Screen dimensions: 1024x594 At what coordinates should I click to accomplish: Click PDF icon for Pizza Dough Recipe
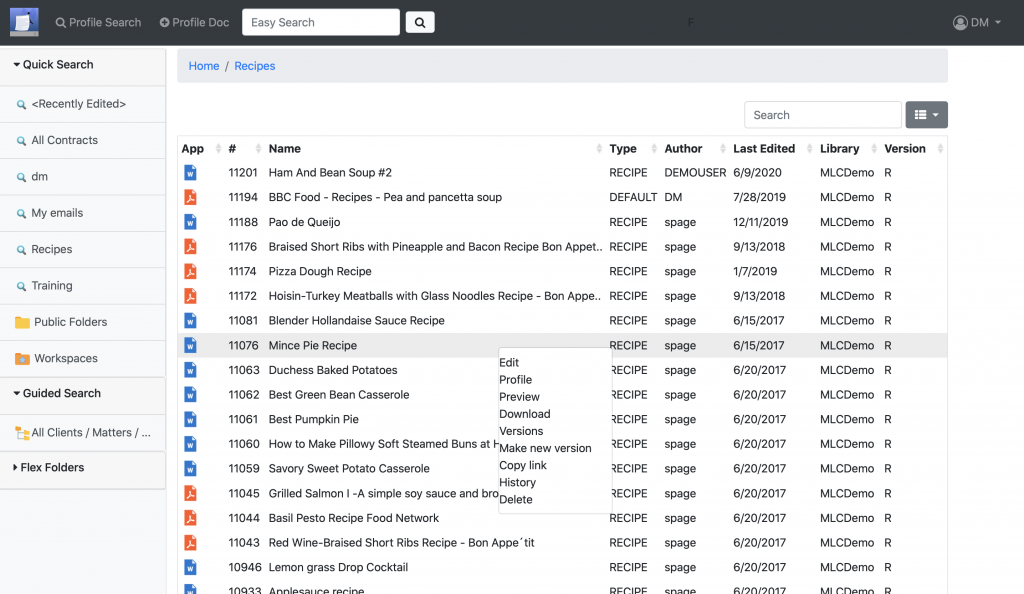click(190, 271)
